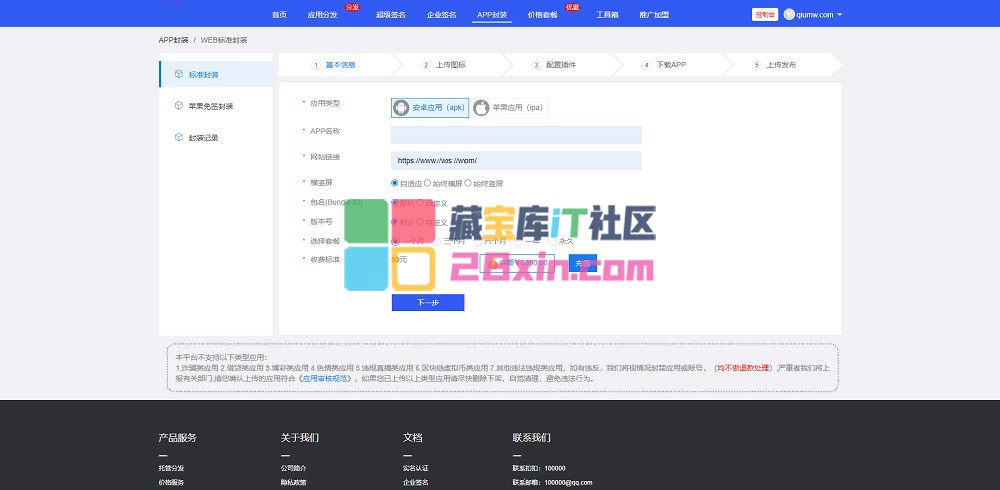Screen dimensions: 1000x490
Task: Open the 价格套餐 nav tab
Action: pyautogui.click(x=543, y=15)
